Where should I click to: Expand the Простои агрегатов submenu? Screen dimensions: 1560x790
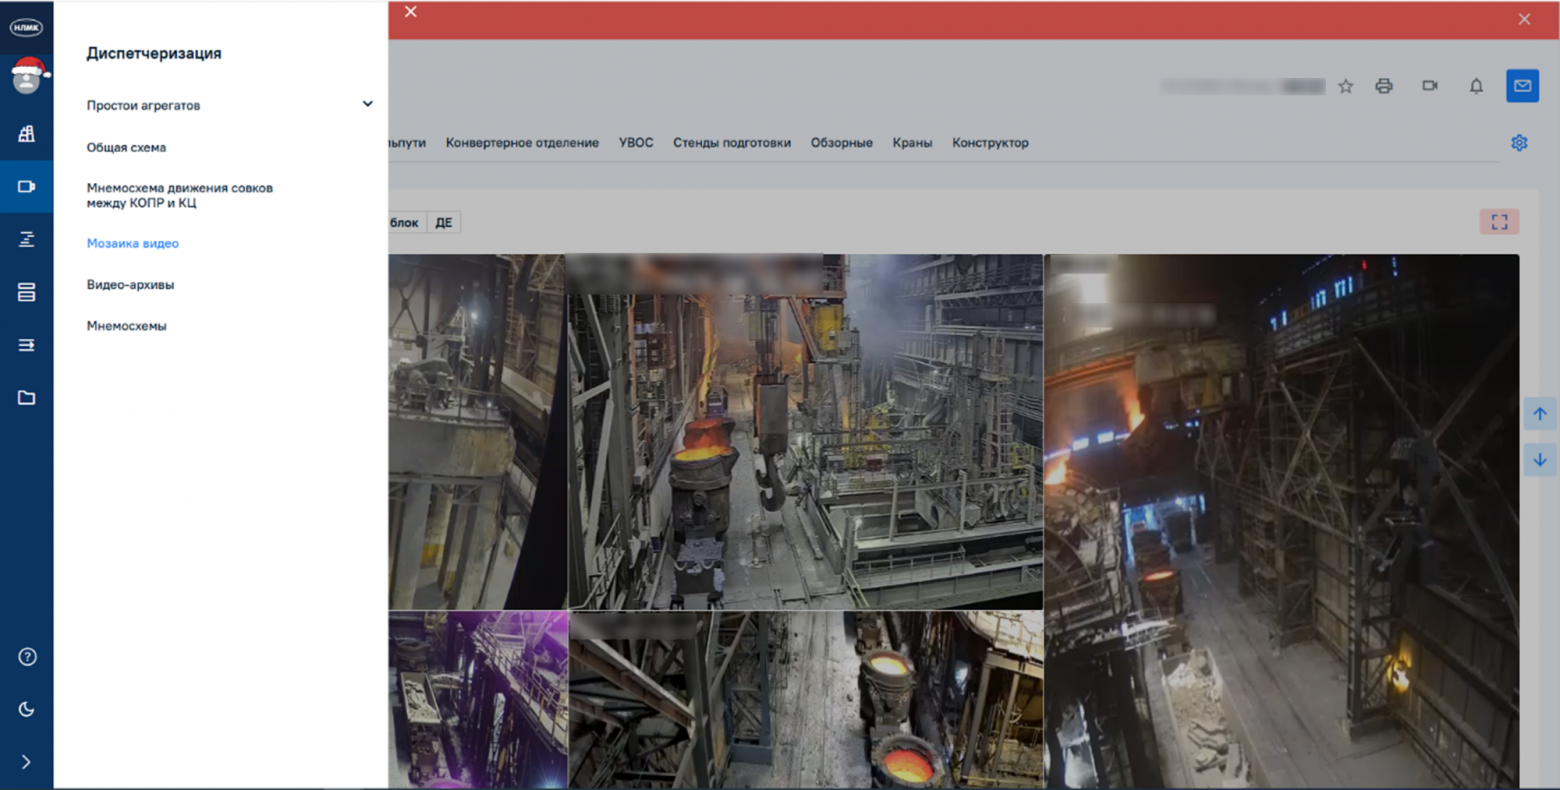(367, 104)
